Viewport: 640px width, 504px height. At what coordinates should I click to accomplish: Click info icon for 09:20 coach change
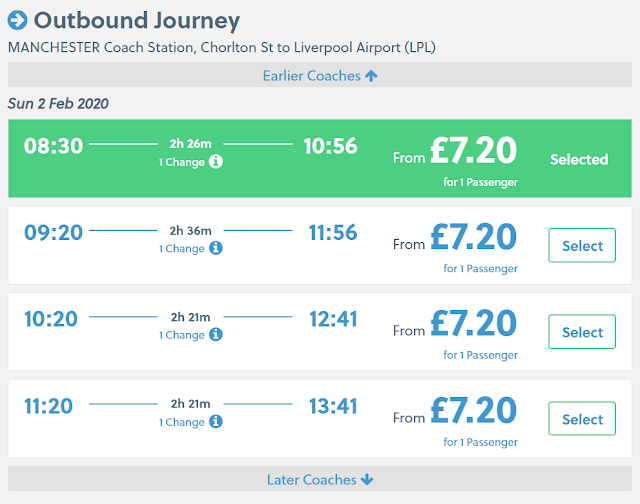(216, 248)
